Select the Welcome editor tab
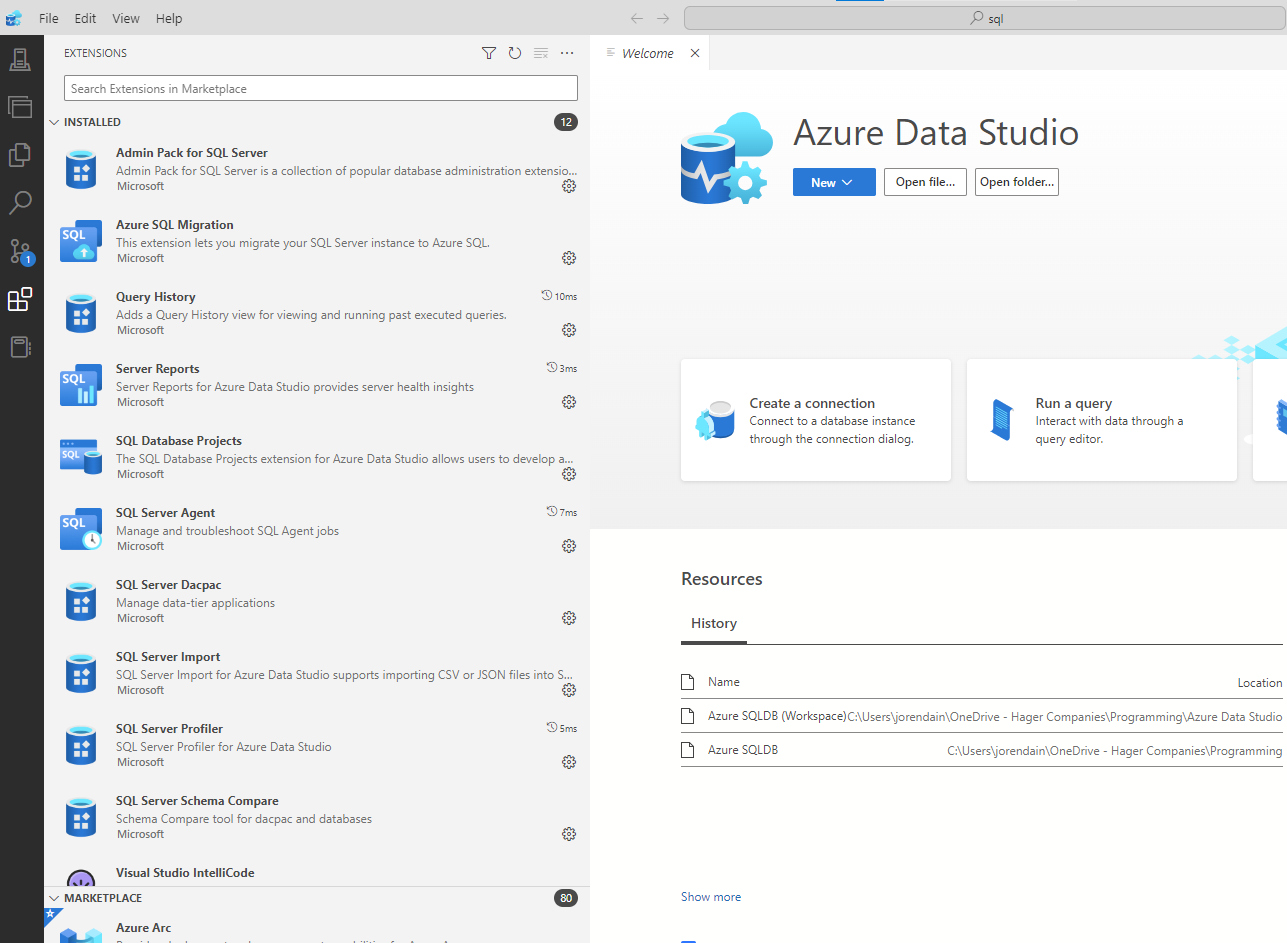 pos(647,53)
